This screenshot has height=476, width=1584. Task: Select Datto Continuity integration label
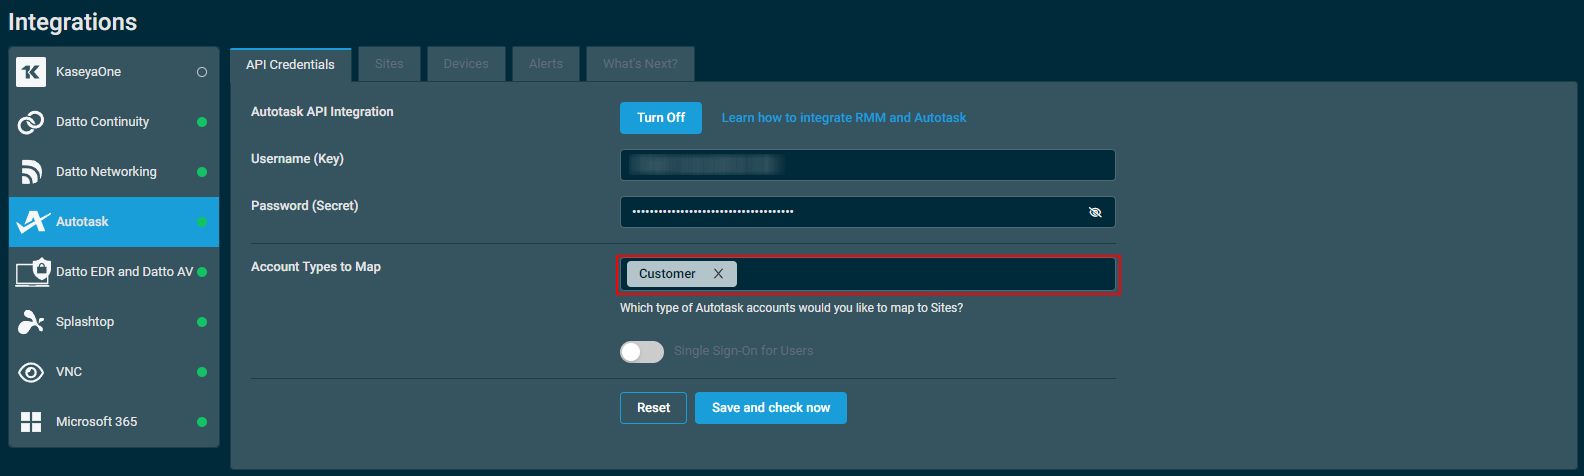tap(102, 122)
